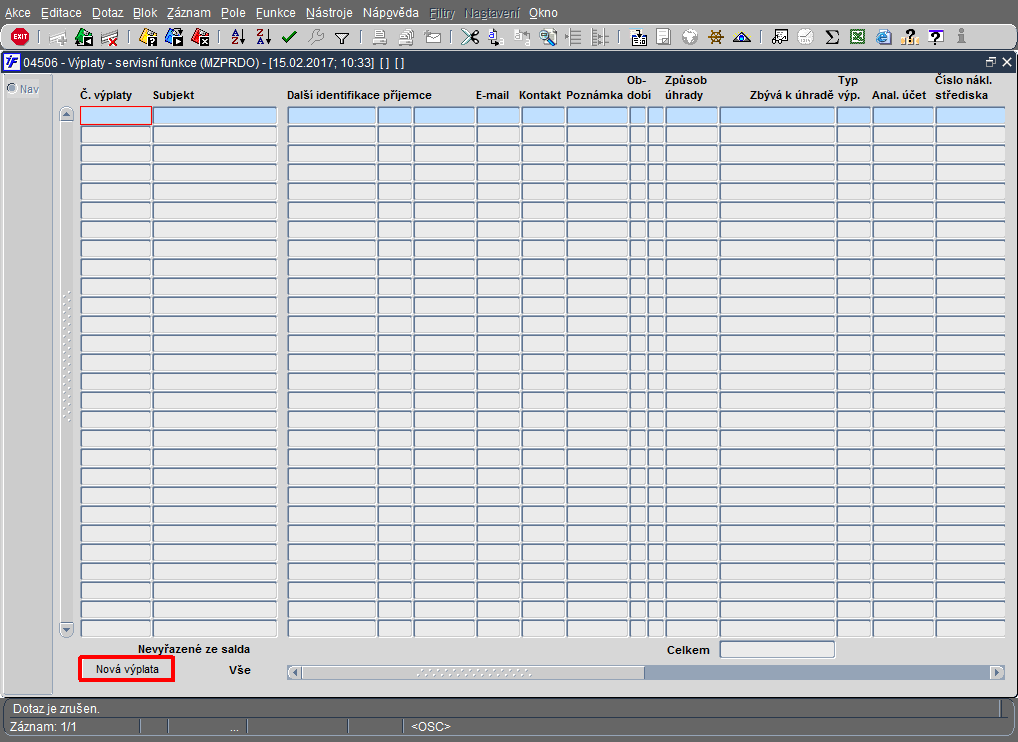Restore the inner form window
The width and height of the screenshot is (1018, 742).
click(990, 62)
